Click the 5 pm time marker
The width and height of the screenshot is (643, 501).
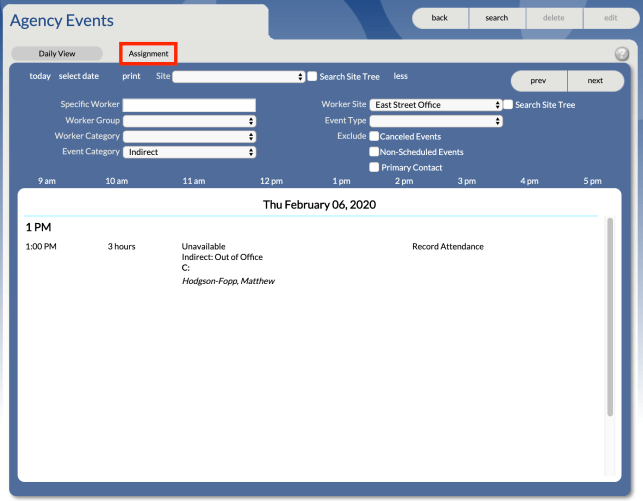coord(593,181)
